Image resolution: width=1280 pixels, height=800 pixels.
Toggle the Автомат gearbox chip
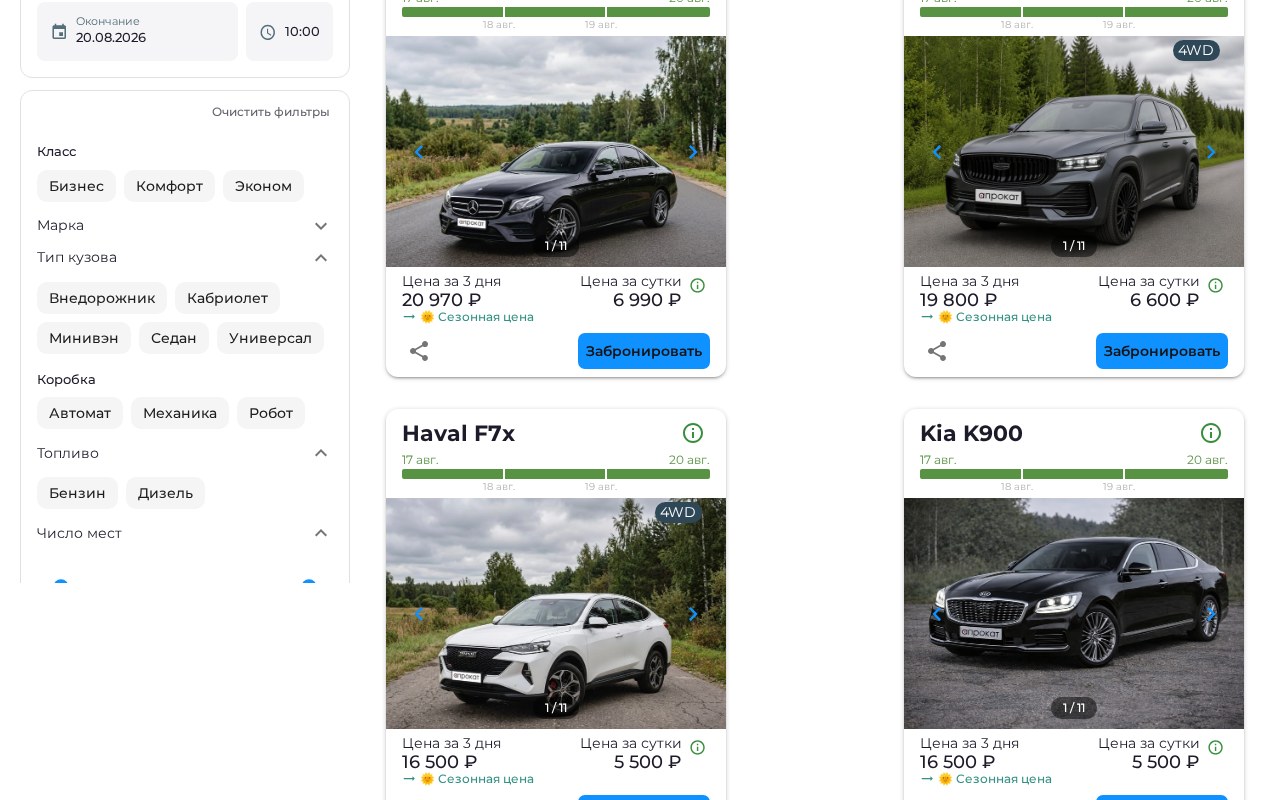coord(80,413)
